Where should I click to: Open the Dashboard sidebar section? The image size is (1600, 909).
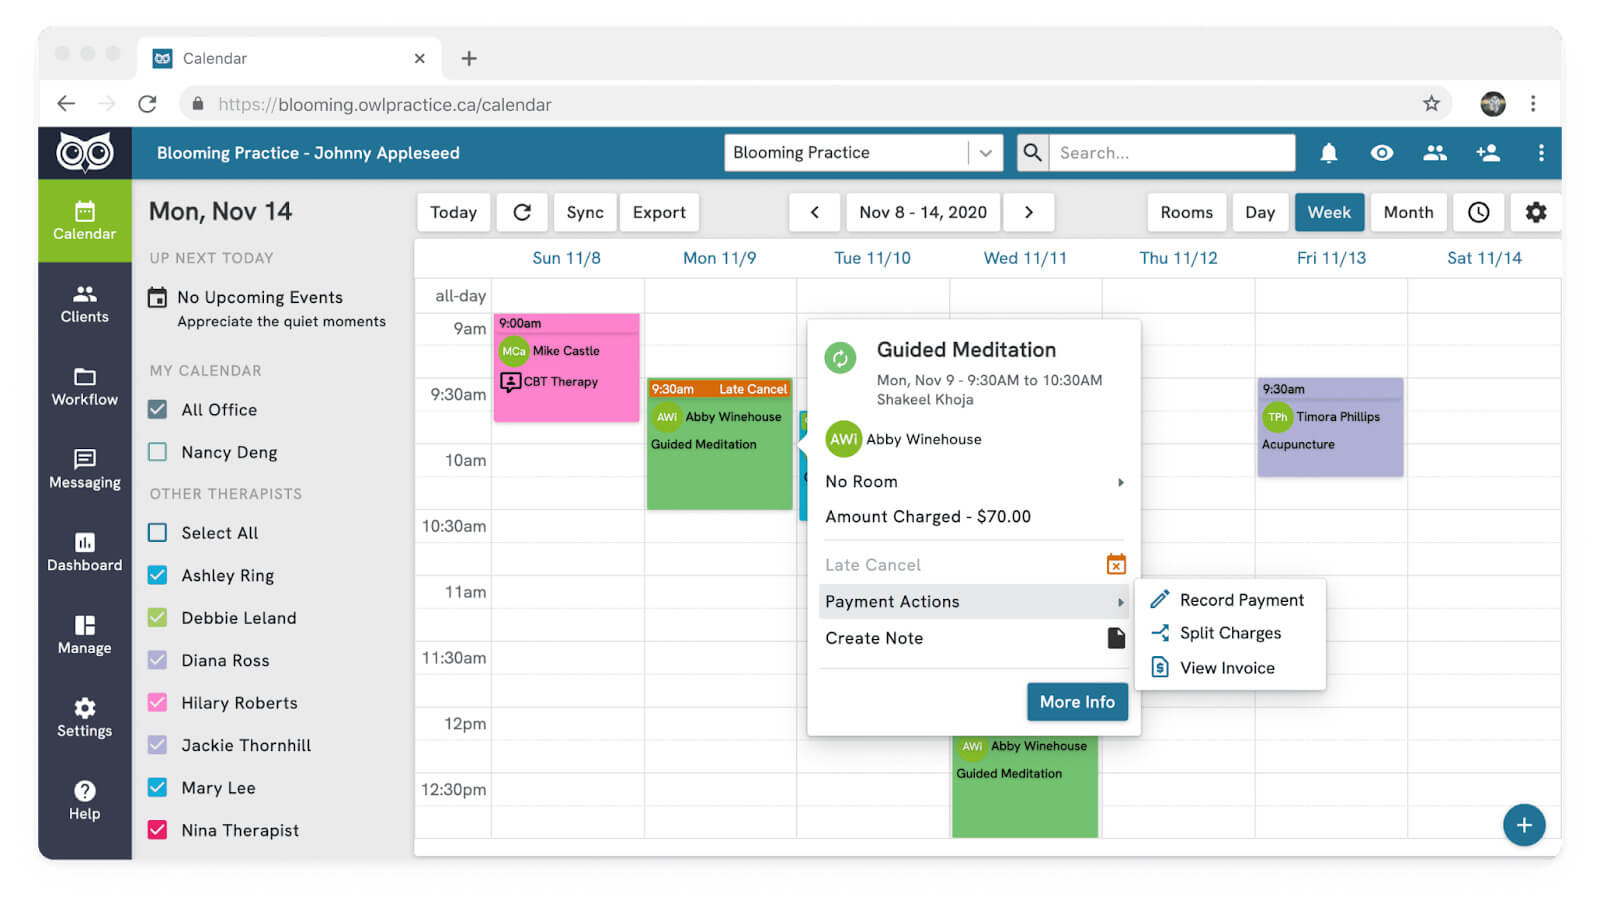(85, 553)
